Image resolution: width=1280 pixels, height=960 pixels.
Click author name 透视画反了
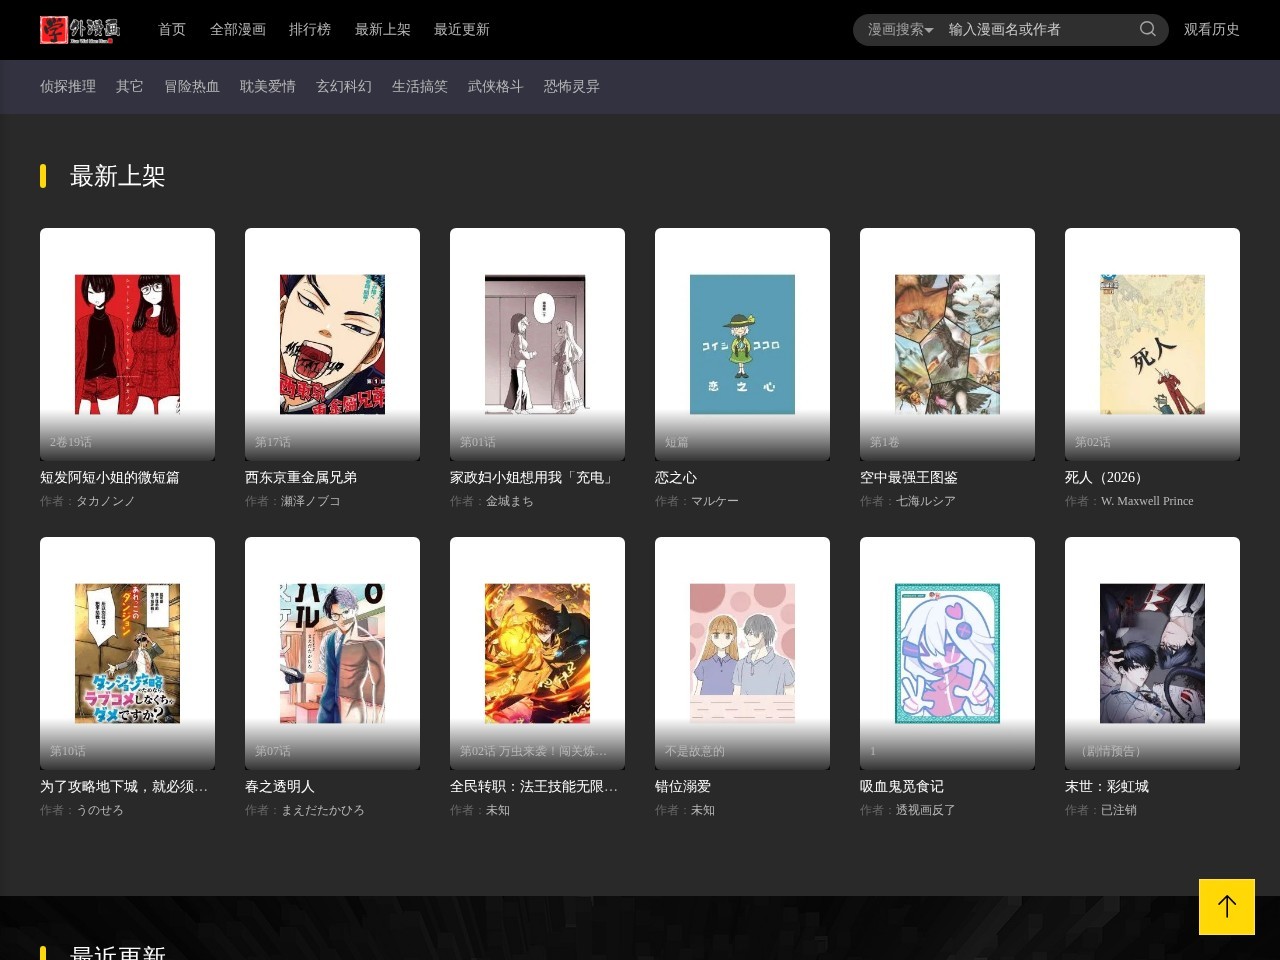(x=926, y=810)
